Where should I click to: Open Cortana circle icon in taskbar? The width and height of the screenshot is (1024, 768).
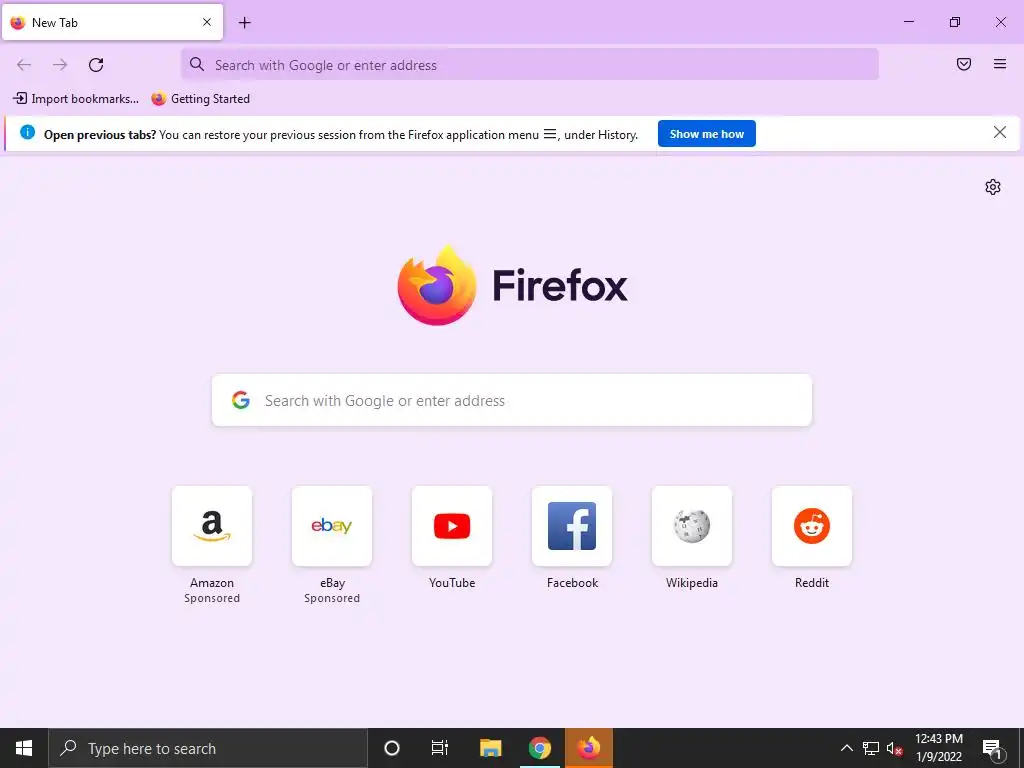392,748
